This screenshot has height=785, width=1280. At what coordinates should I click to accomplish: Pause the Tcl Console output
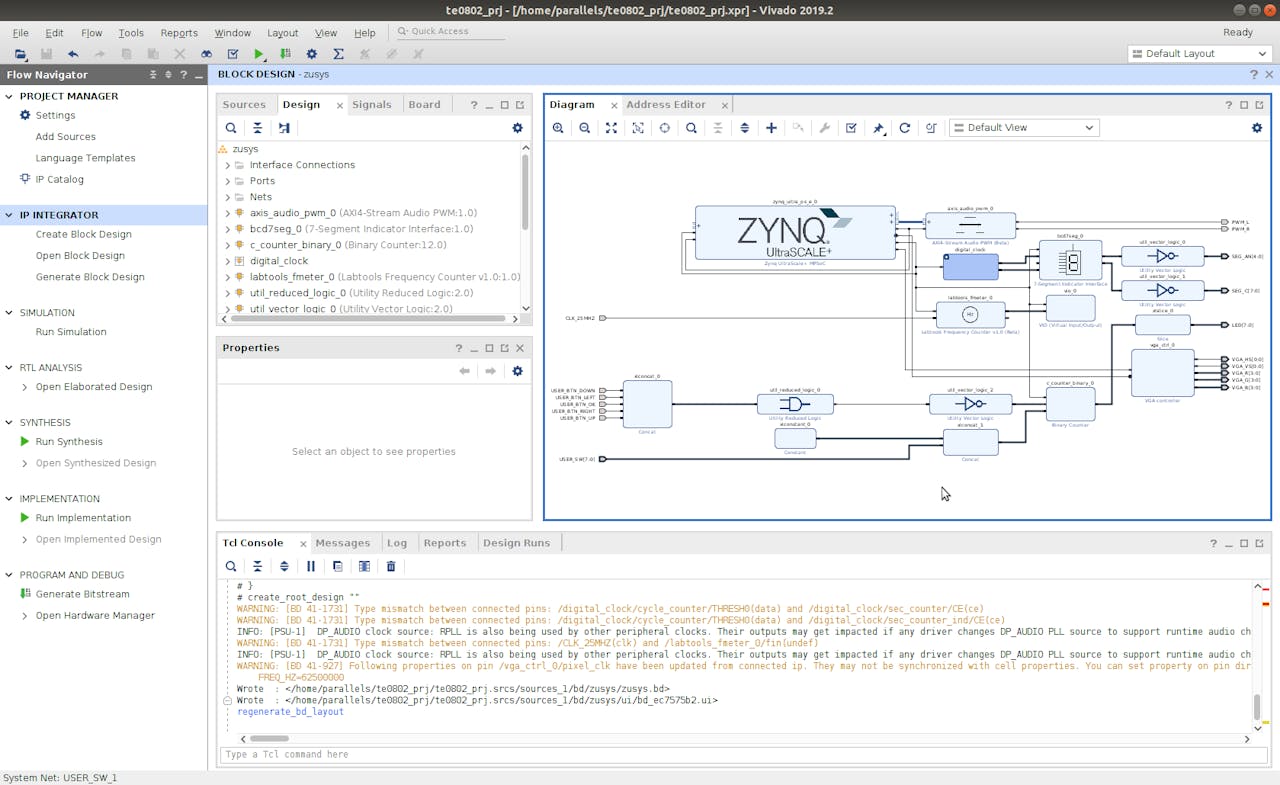(311, 566)
